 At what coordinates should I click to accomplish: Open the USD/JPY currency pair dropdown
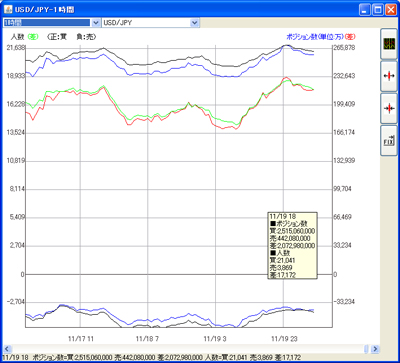[150, 22]
